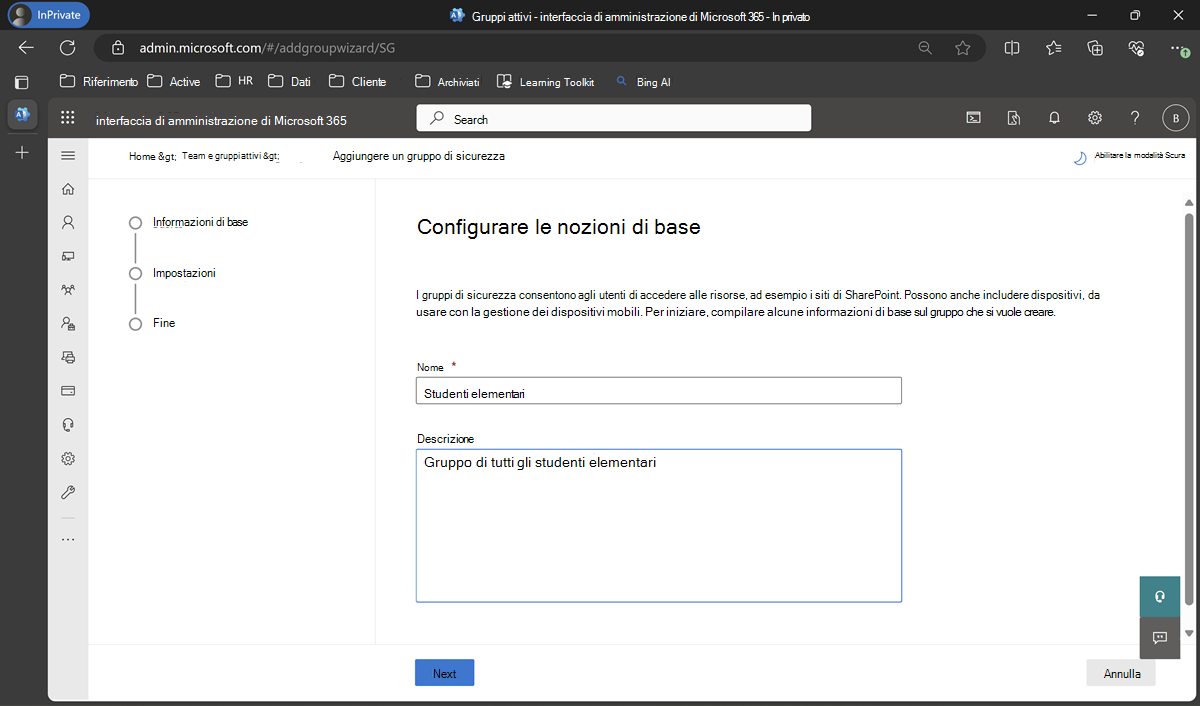
Task: Click the floating feedback chat button
Action: tap(1160, 637)
